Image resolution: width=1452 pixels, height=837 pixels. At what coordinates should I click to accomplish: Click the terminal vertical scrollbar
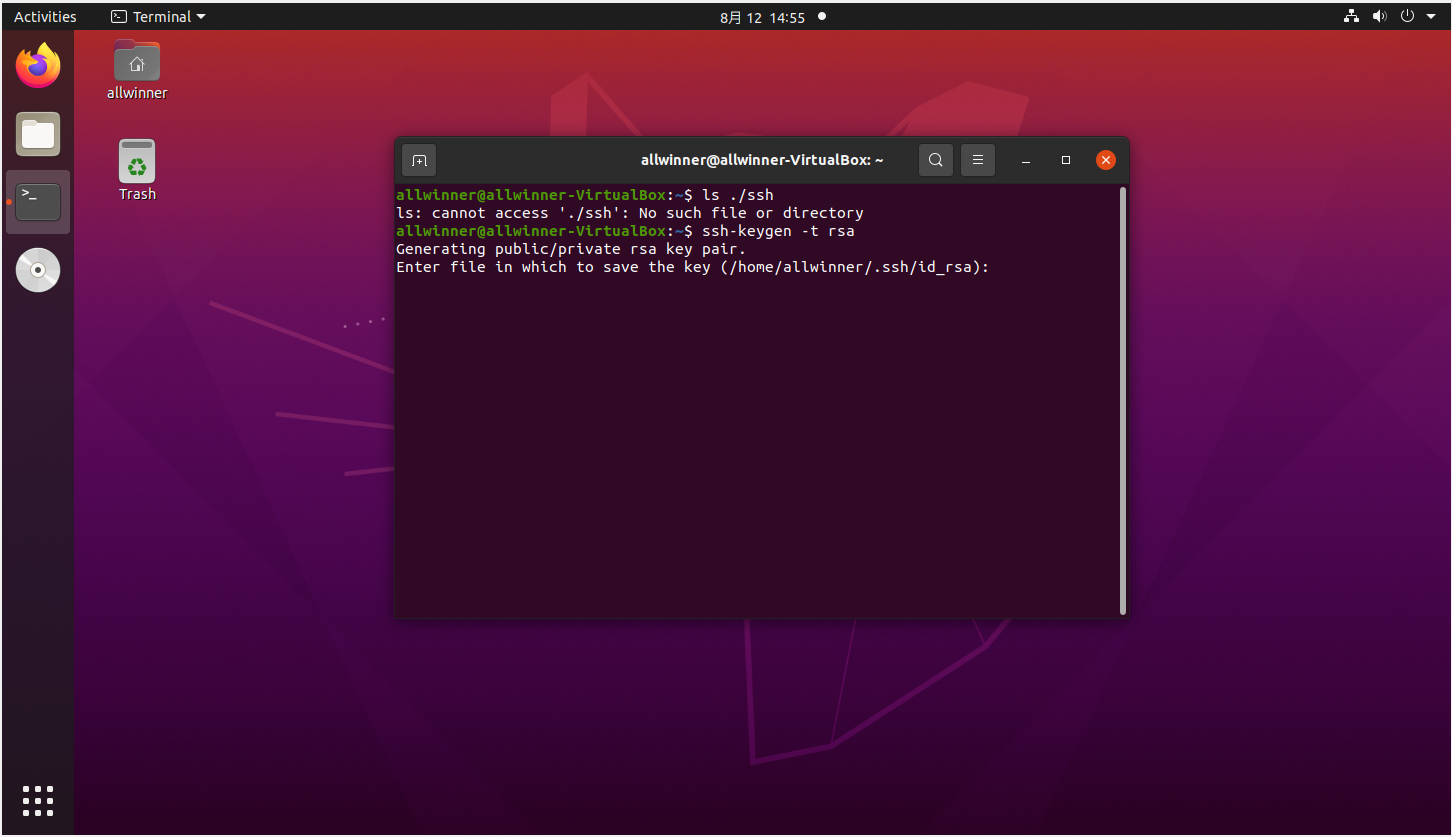tap(1123, 400)
